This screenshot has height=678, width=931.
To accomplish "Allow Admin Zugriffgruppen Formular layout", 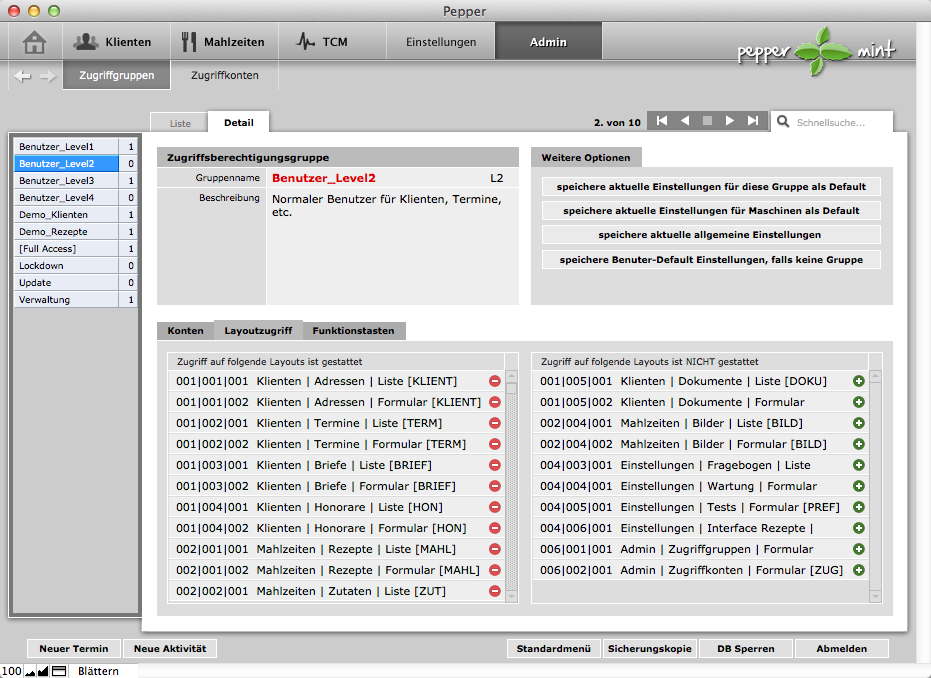I will pyautogui.click(x=858, y=549).
